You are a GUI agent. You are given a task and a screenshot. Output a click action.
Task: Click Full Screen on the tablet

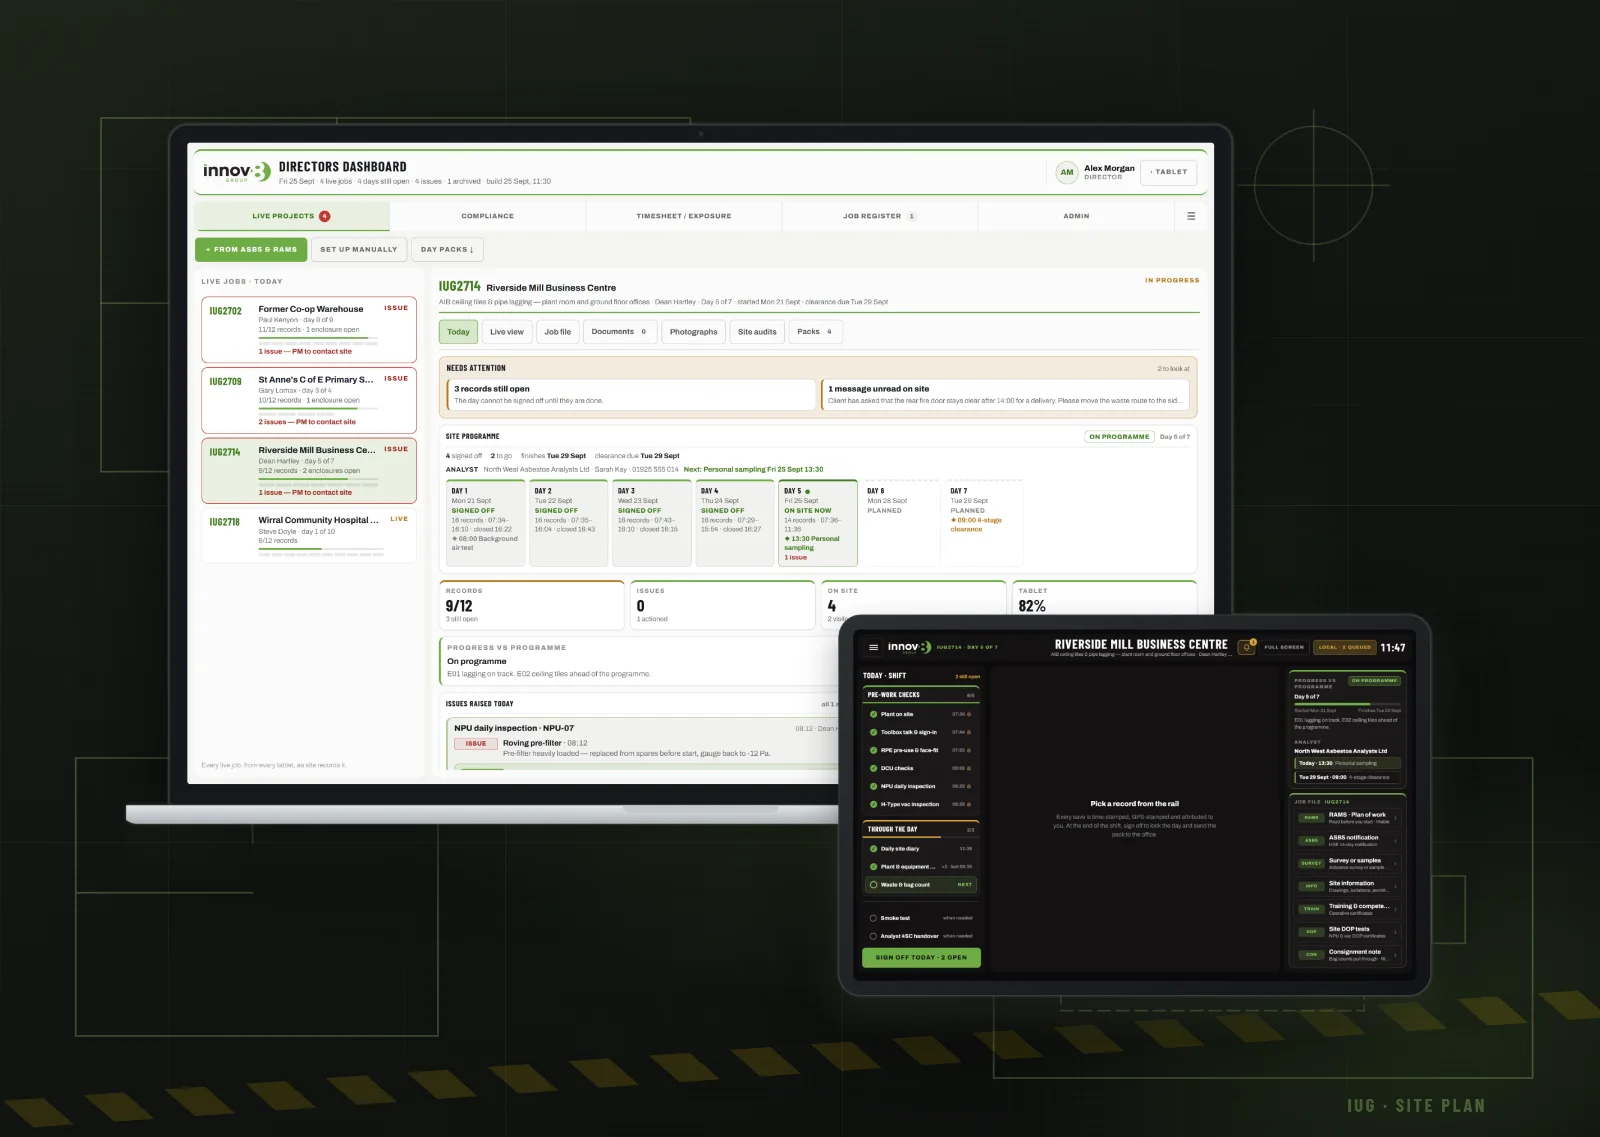coord(1284,647)
